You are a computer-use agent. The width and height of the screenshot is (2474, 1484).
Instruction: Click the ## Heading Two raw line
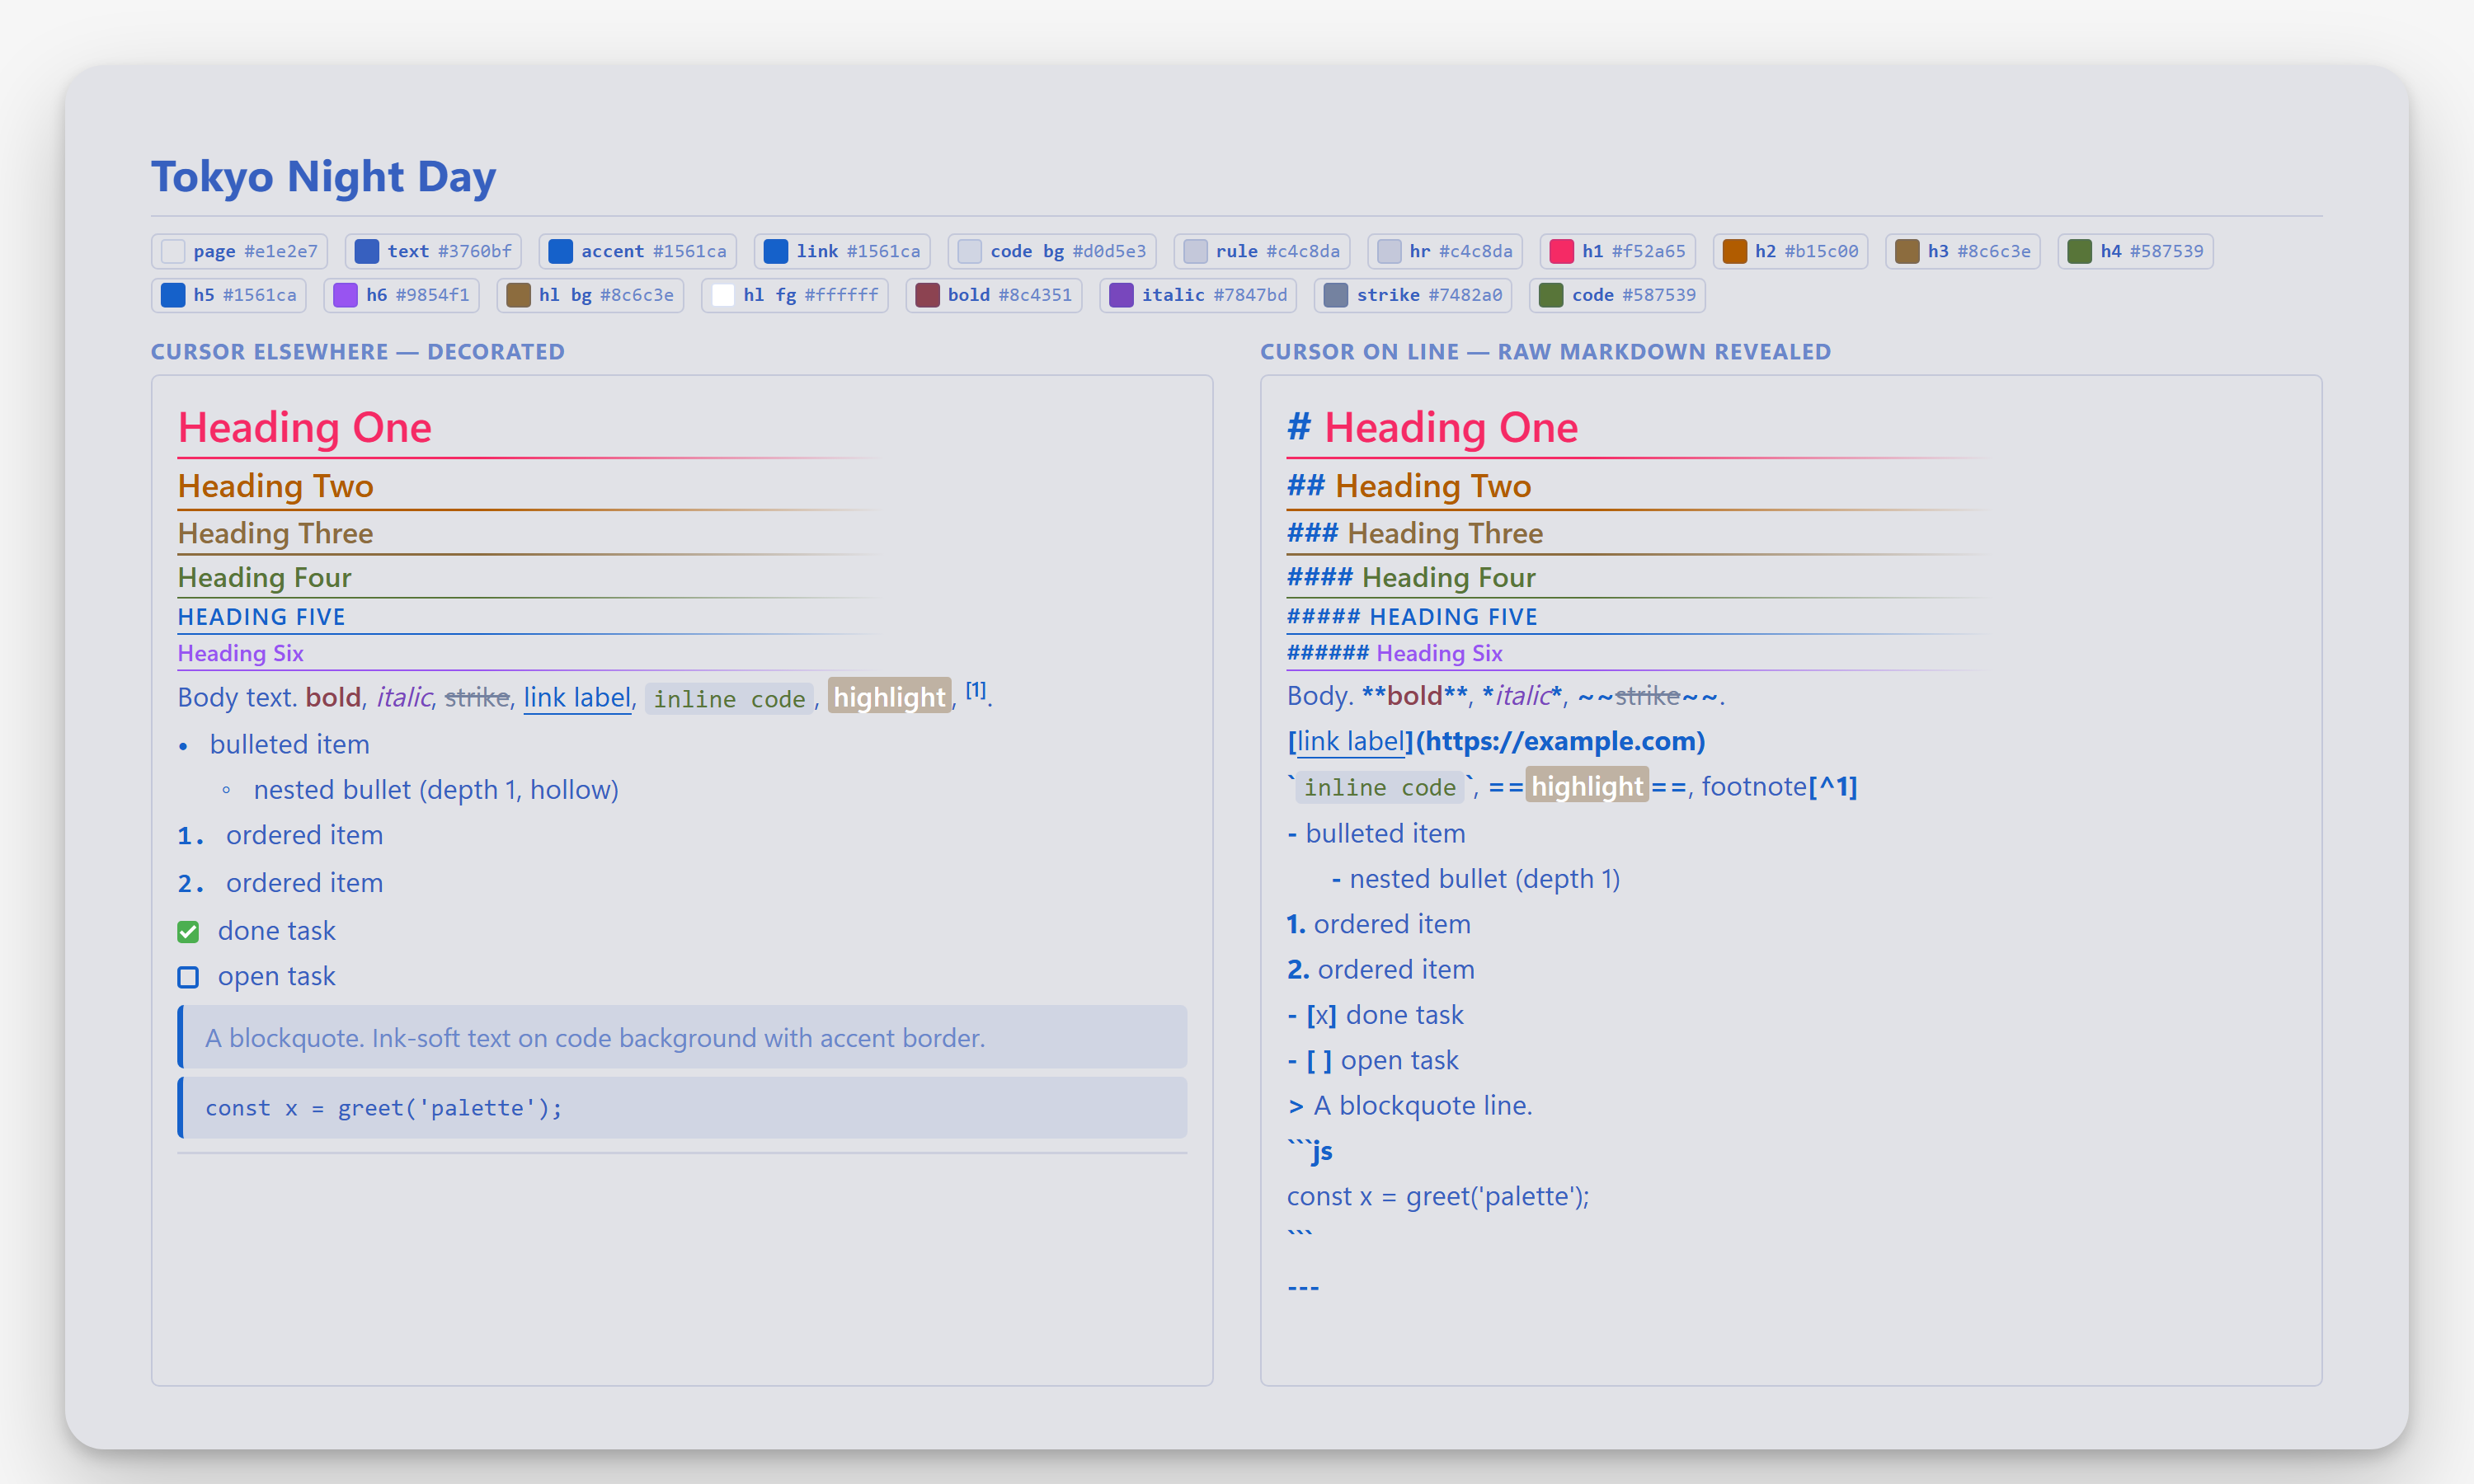[1410, 486]
